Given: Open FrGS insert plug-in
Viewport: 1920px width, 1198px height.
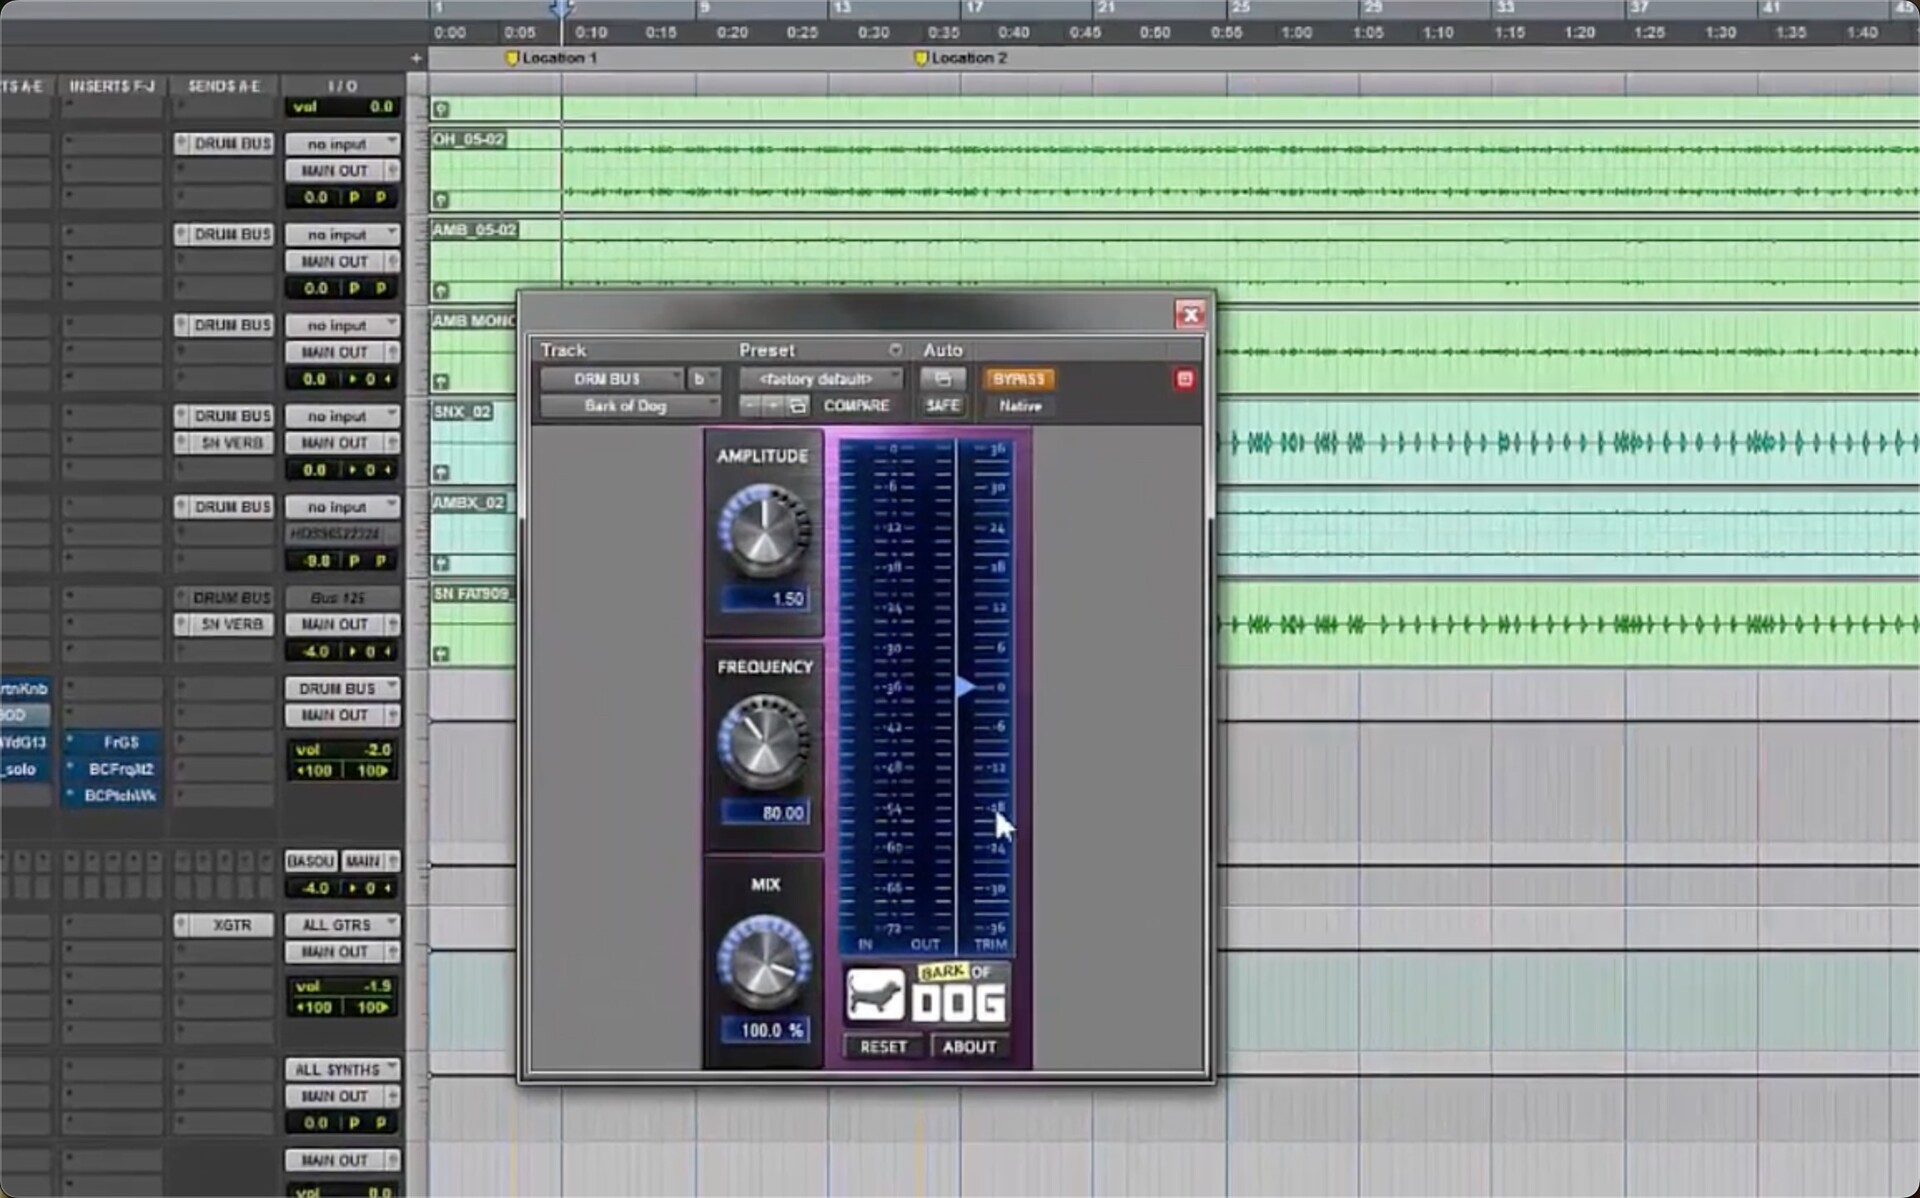Looking at the screenshot, I should 112,742.
